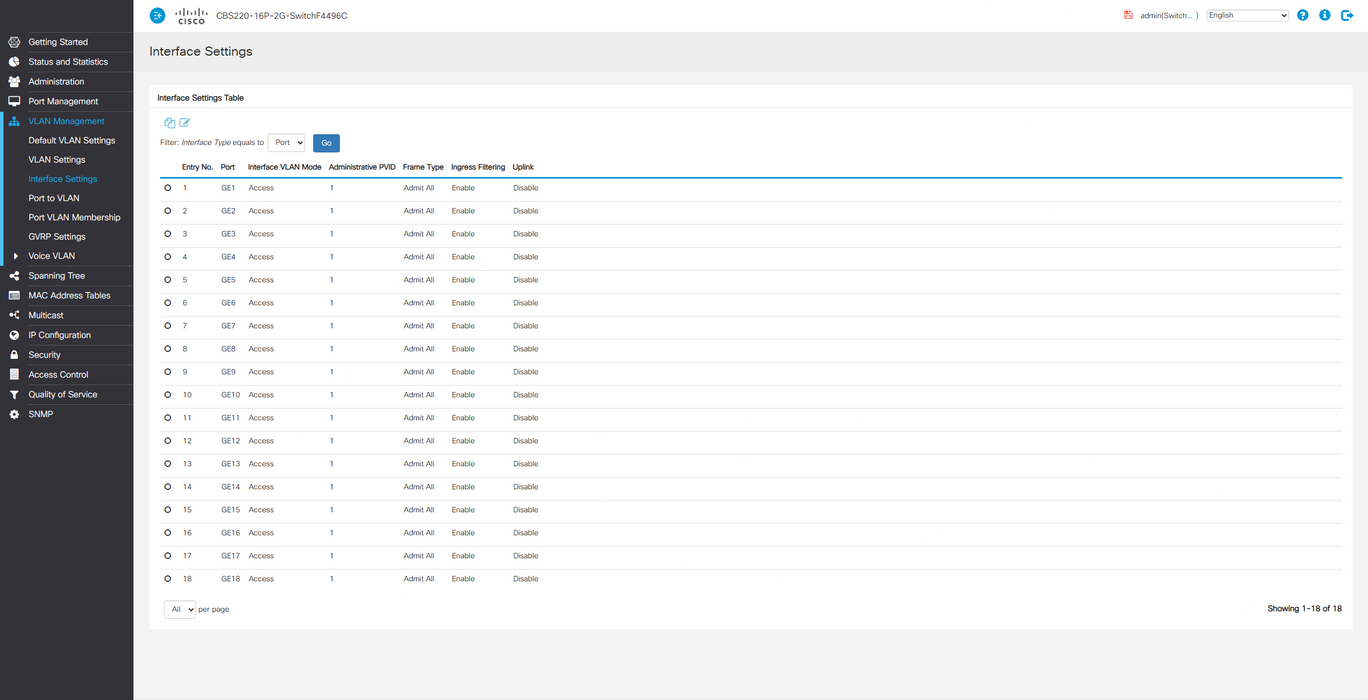Viewport: 1368px width, 700px height.
Task: Click the Status and Statistics icon
Action: [x=14, y=62]
